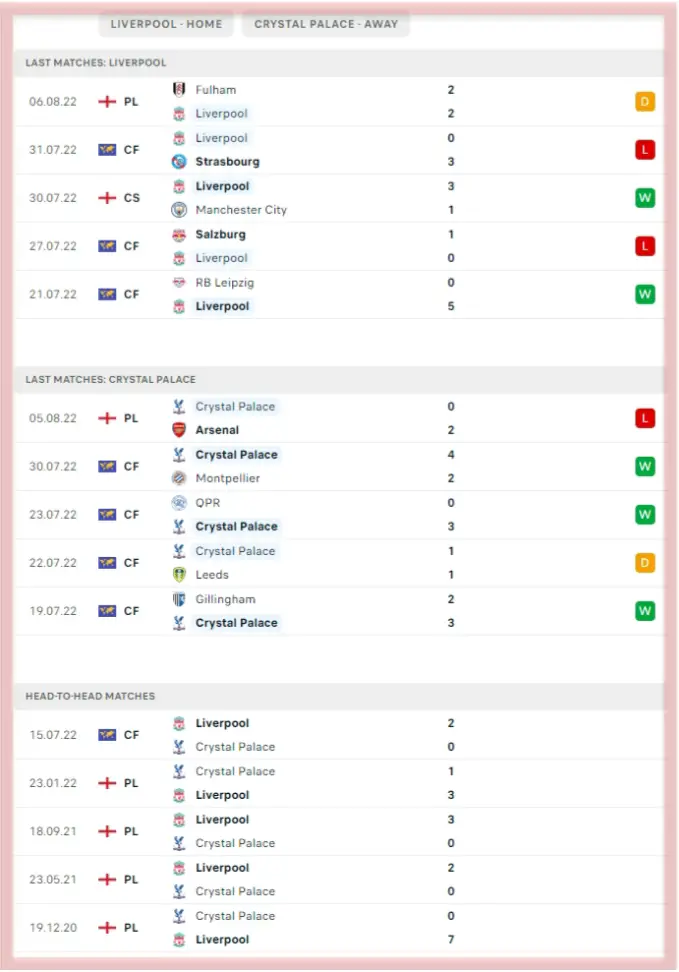Click the loss badge for Strasbourg match
Screen dimensions: 679x972
pyautogui.click(x=645, y=150)
